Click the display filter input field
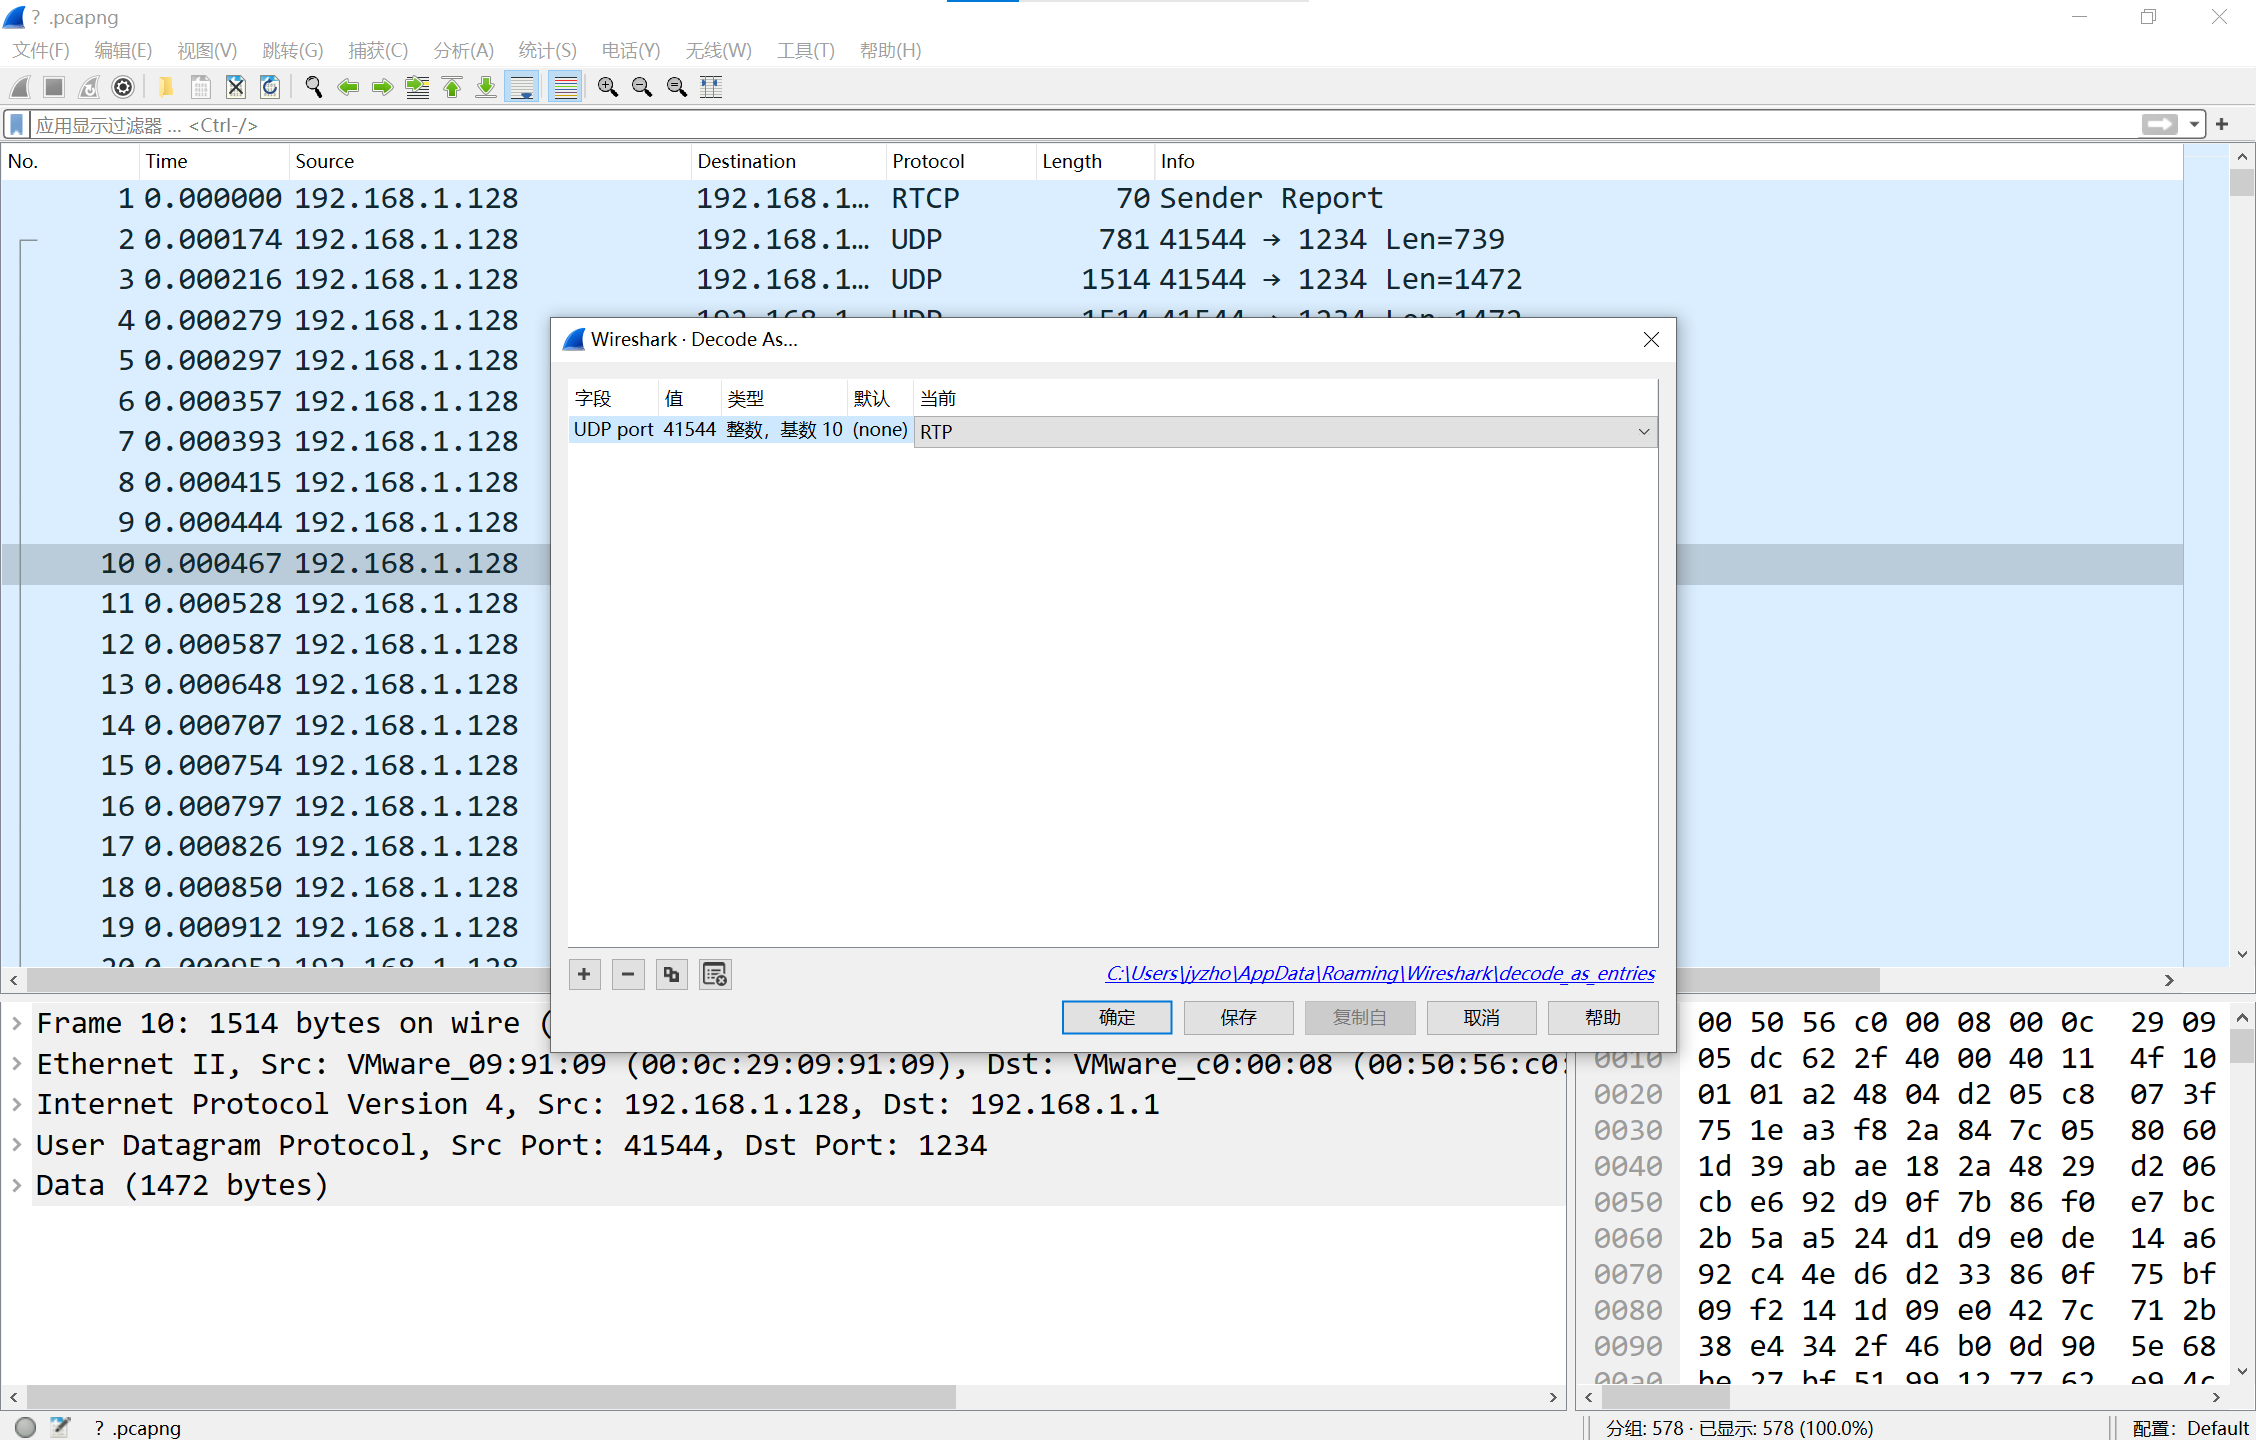The width and height of the screenshot is (2256, 1440). pyautogui.click(x=1085, y=125)
